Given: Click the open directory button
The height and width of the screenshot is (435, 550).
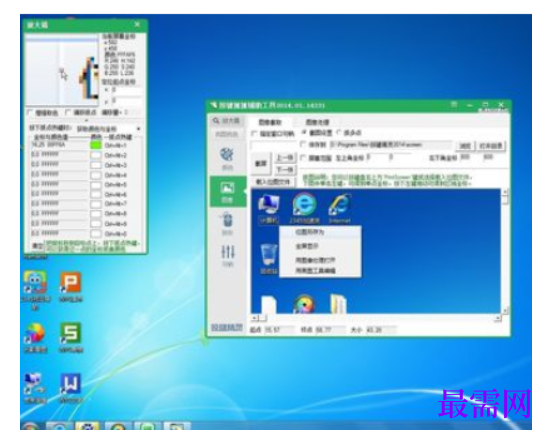Looking at the screenshot, I should coord(491,146).
